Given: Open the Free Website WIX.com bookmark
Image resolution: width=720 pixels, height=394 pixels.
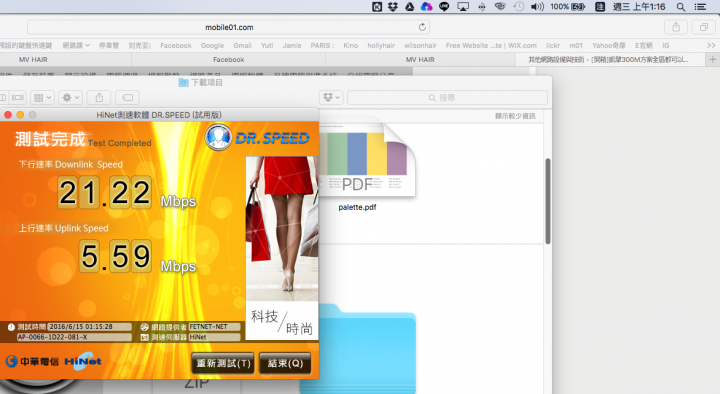Looking at the screenshot, I should tap(491, 45).
